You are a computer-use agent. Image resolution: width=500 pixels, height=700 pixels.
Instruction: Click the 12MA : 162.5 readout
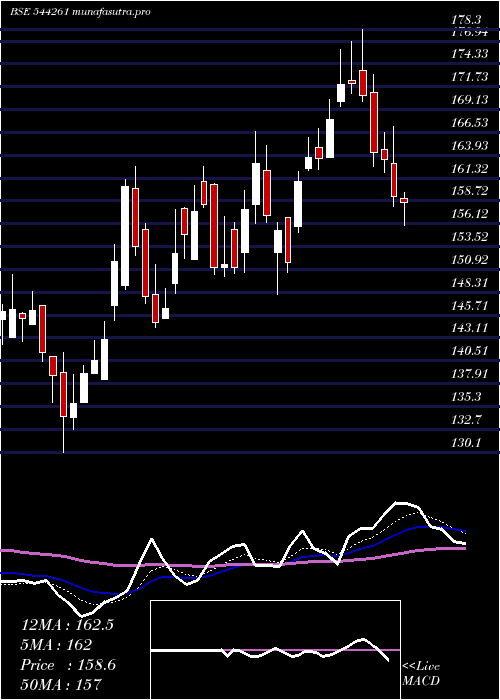pyautogui.click(x=67, y=625)
